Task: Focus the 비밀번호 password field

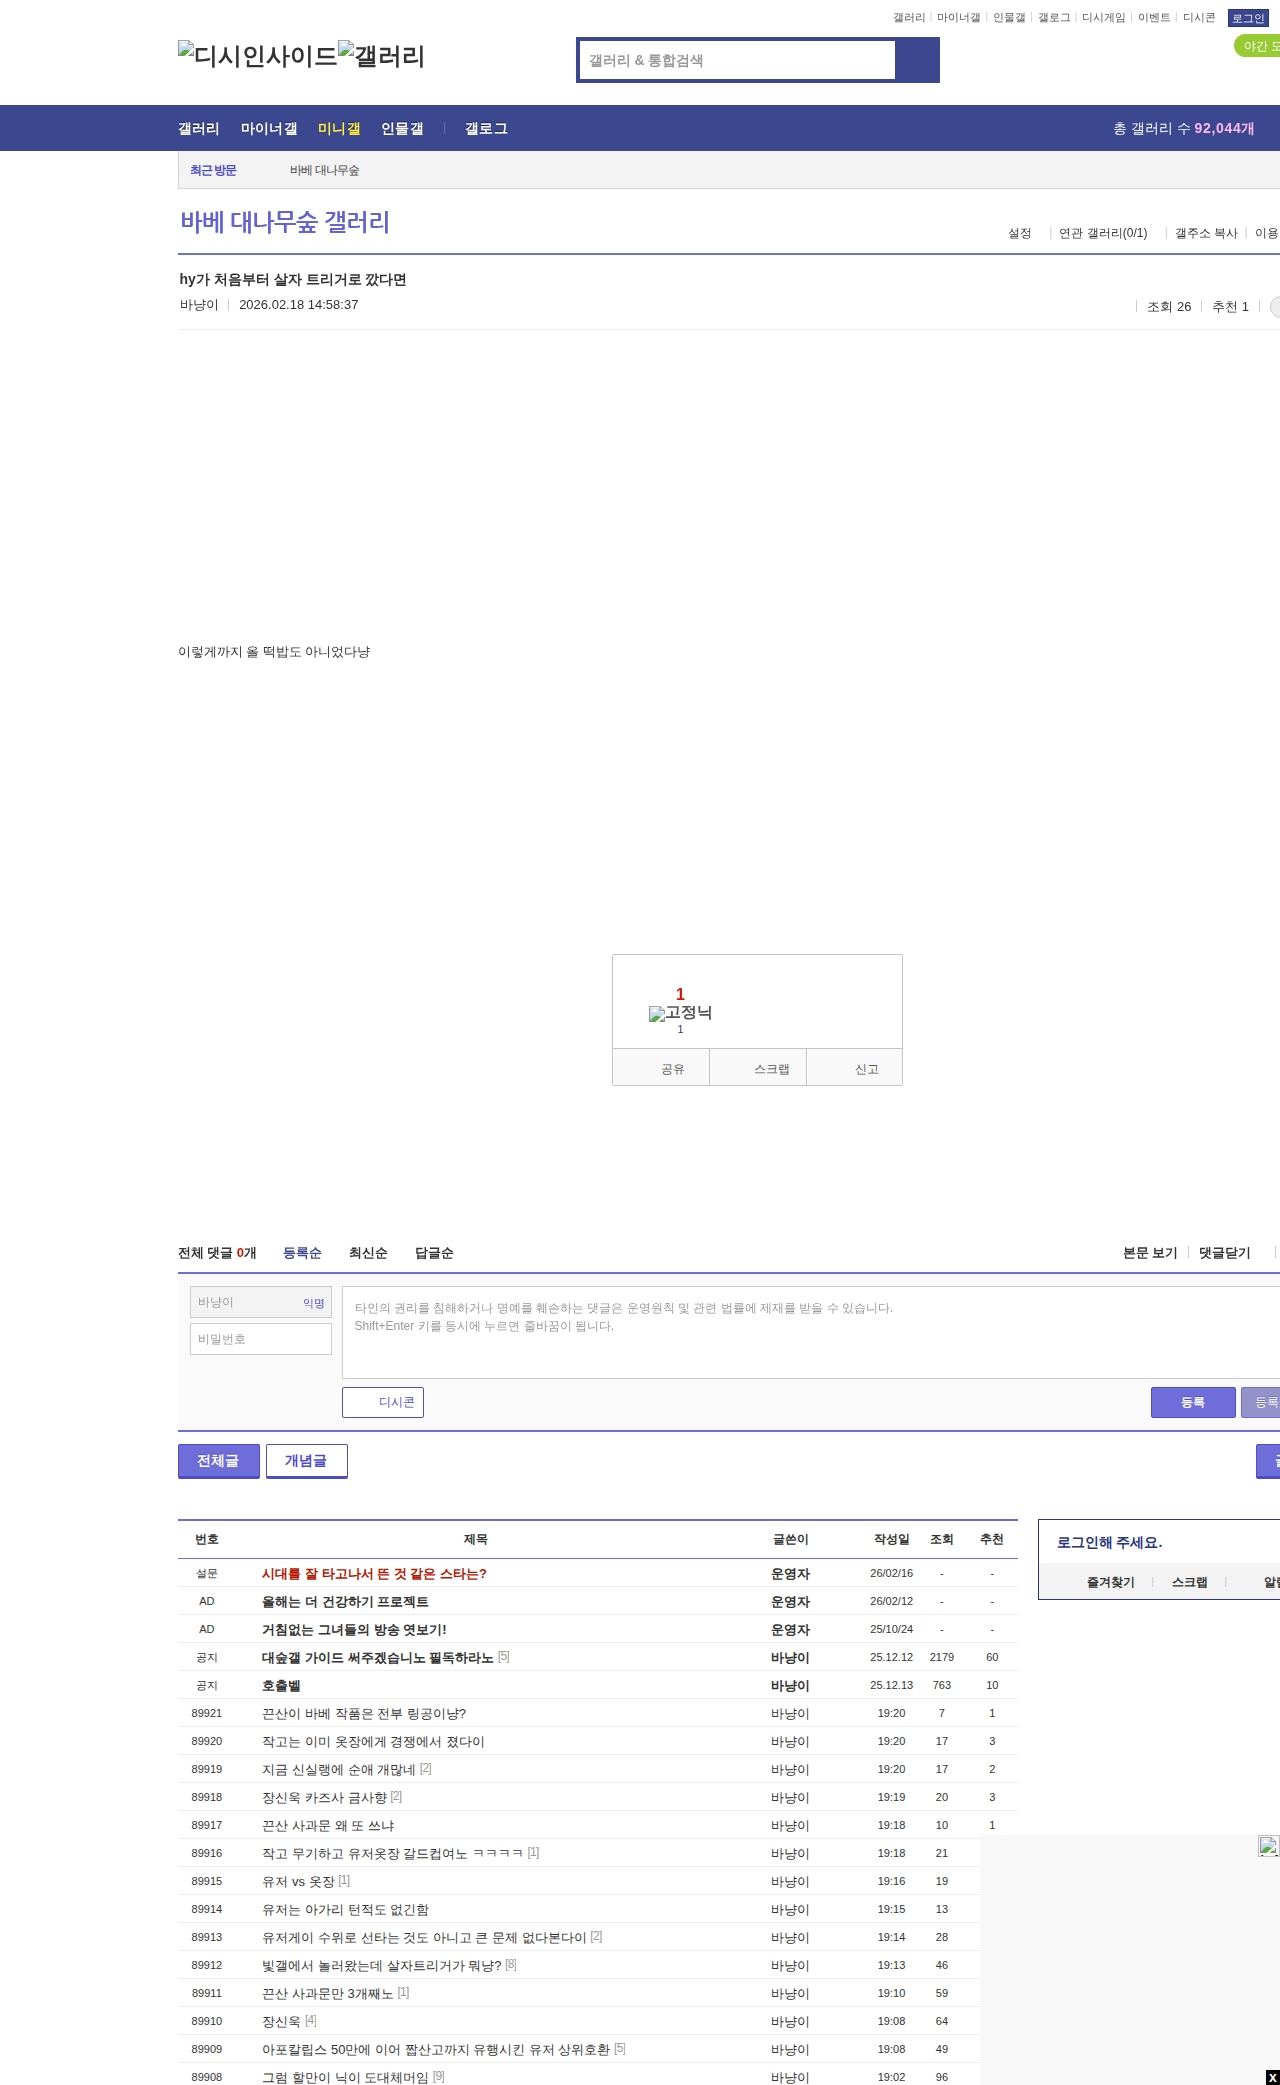Action: point(261,1339)
